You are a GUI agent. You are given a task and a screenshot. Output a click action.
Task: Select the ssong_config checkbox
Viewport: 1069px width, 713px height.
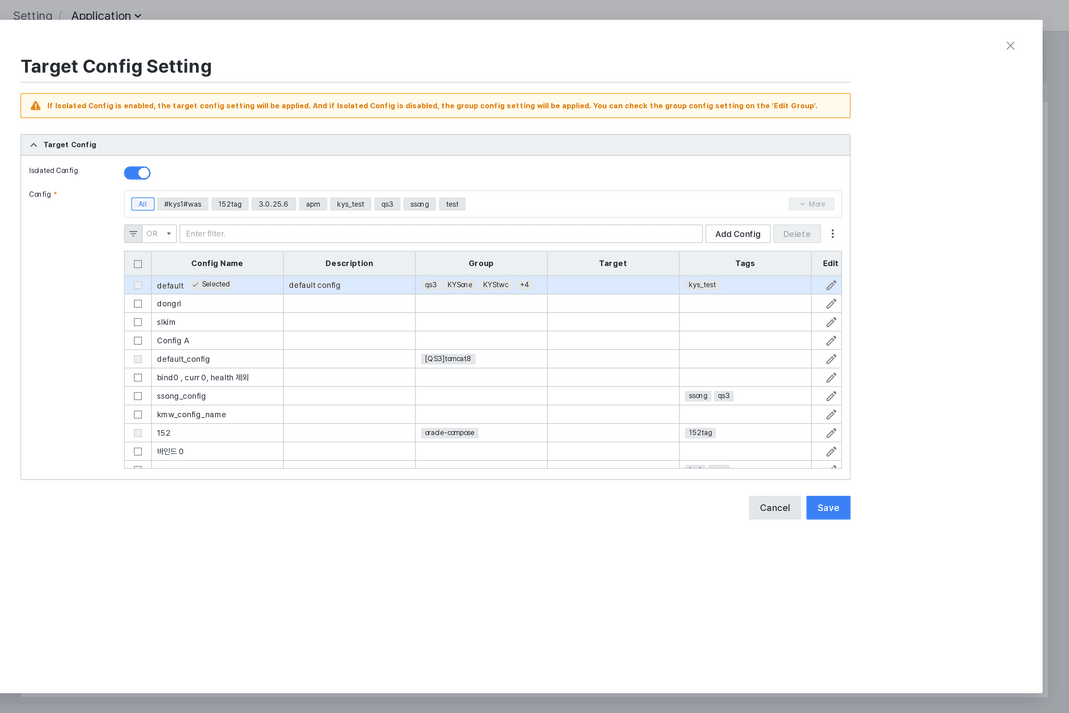[x=138, y=395]
